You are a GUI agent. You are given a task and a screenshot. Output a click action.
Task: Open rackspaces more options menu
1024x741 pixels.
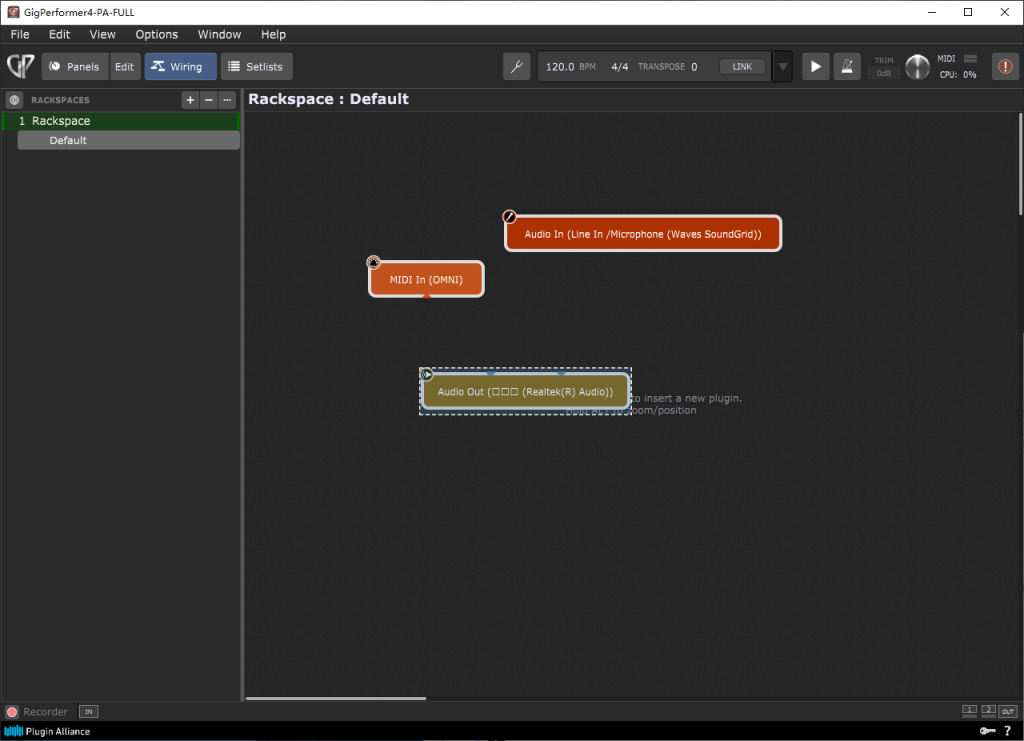[x=227, y=100]
